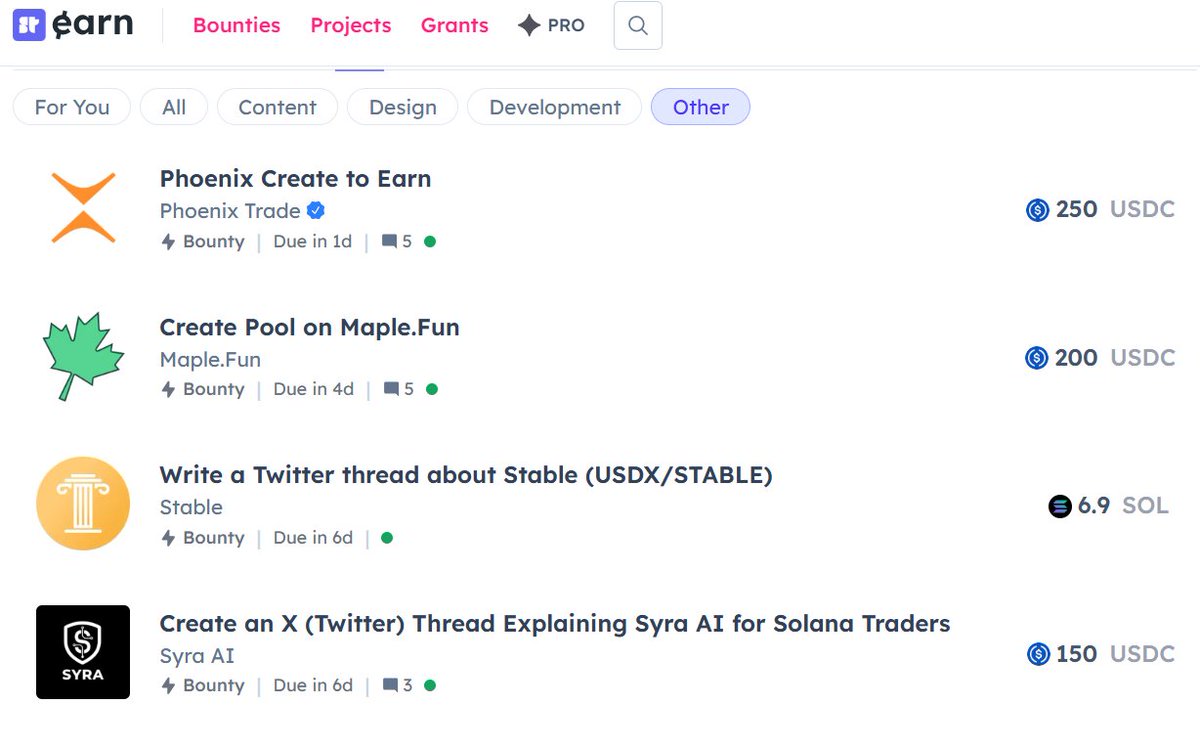The height and width of the screenshot is (748, 1200).
Task: Click green status dot in Phoenix row
Action: pos(430,242)
